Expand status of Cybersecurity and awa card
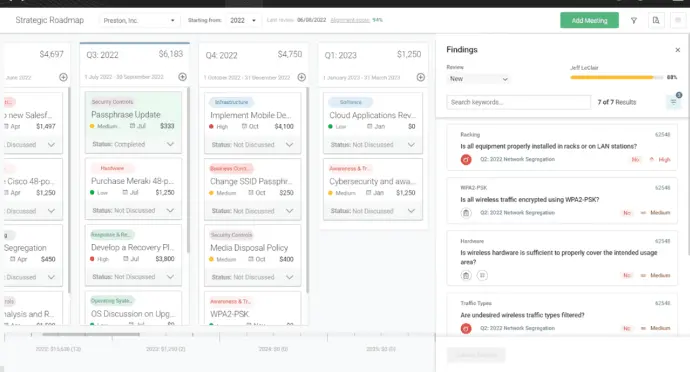Viewport: 690px width, 372px height. (411, 211)
